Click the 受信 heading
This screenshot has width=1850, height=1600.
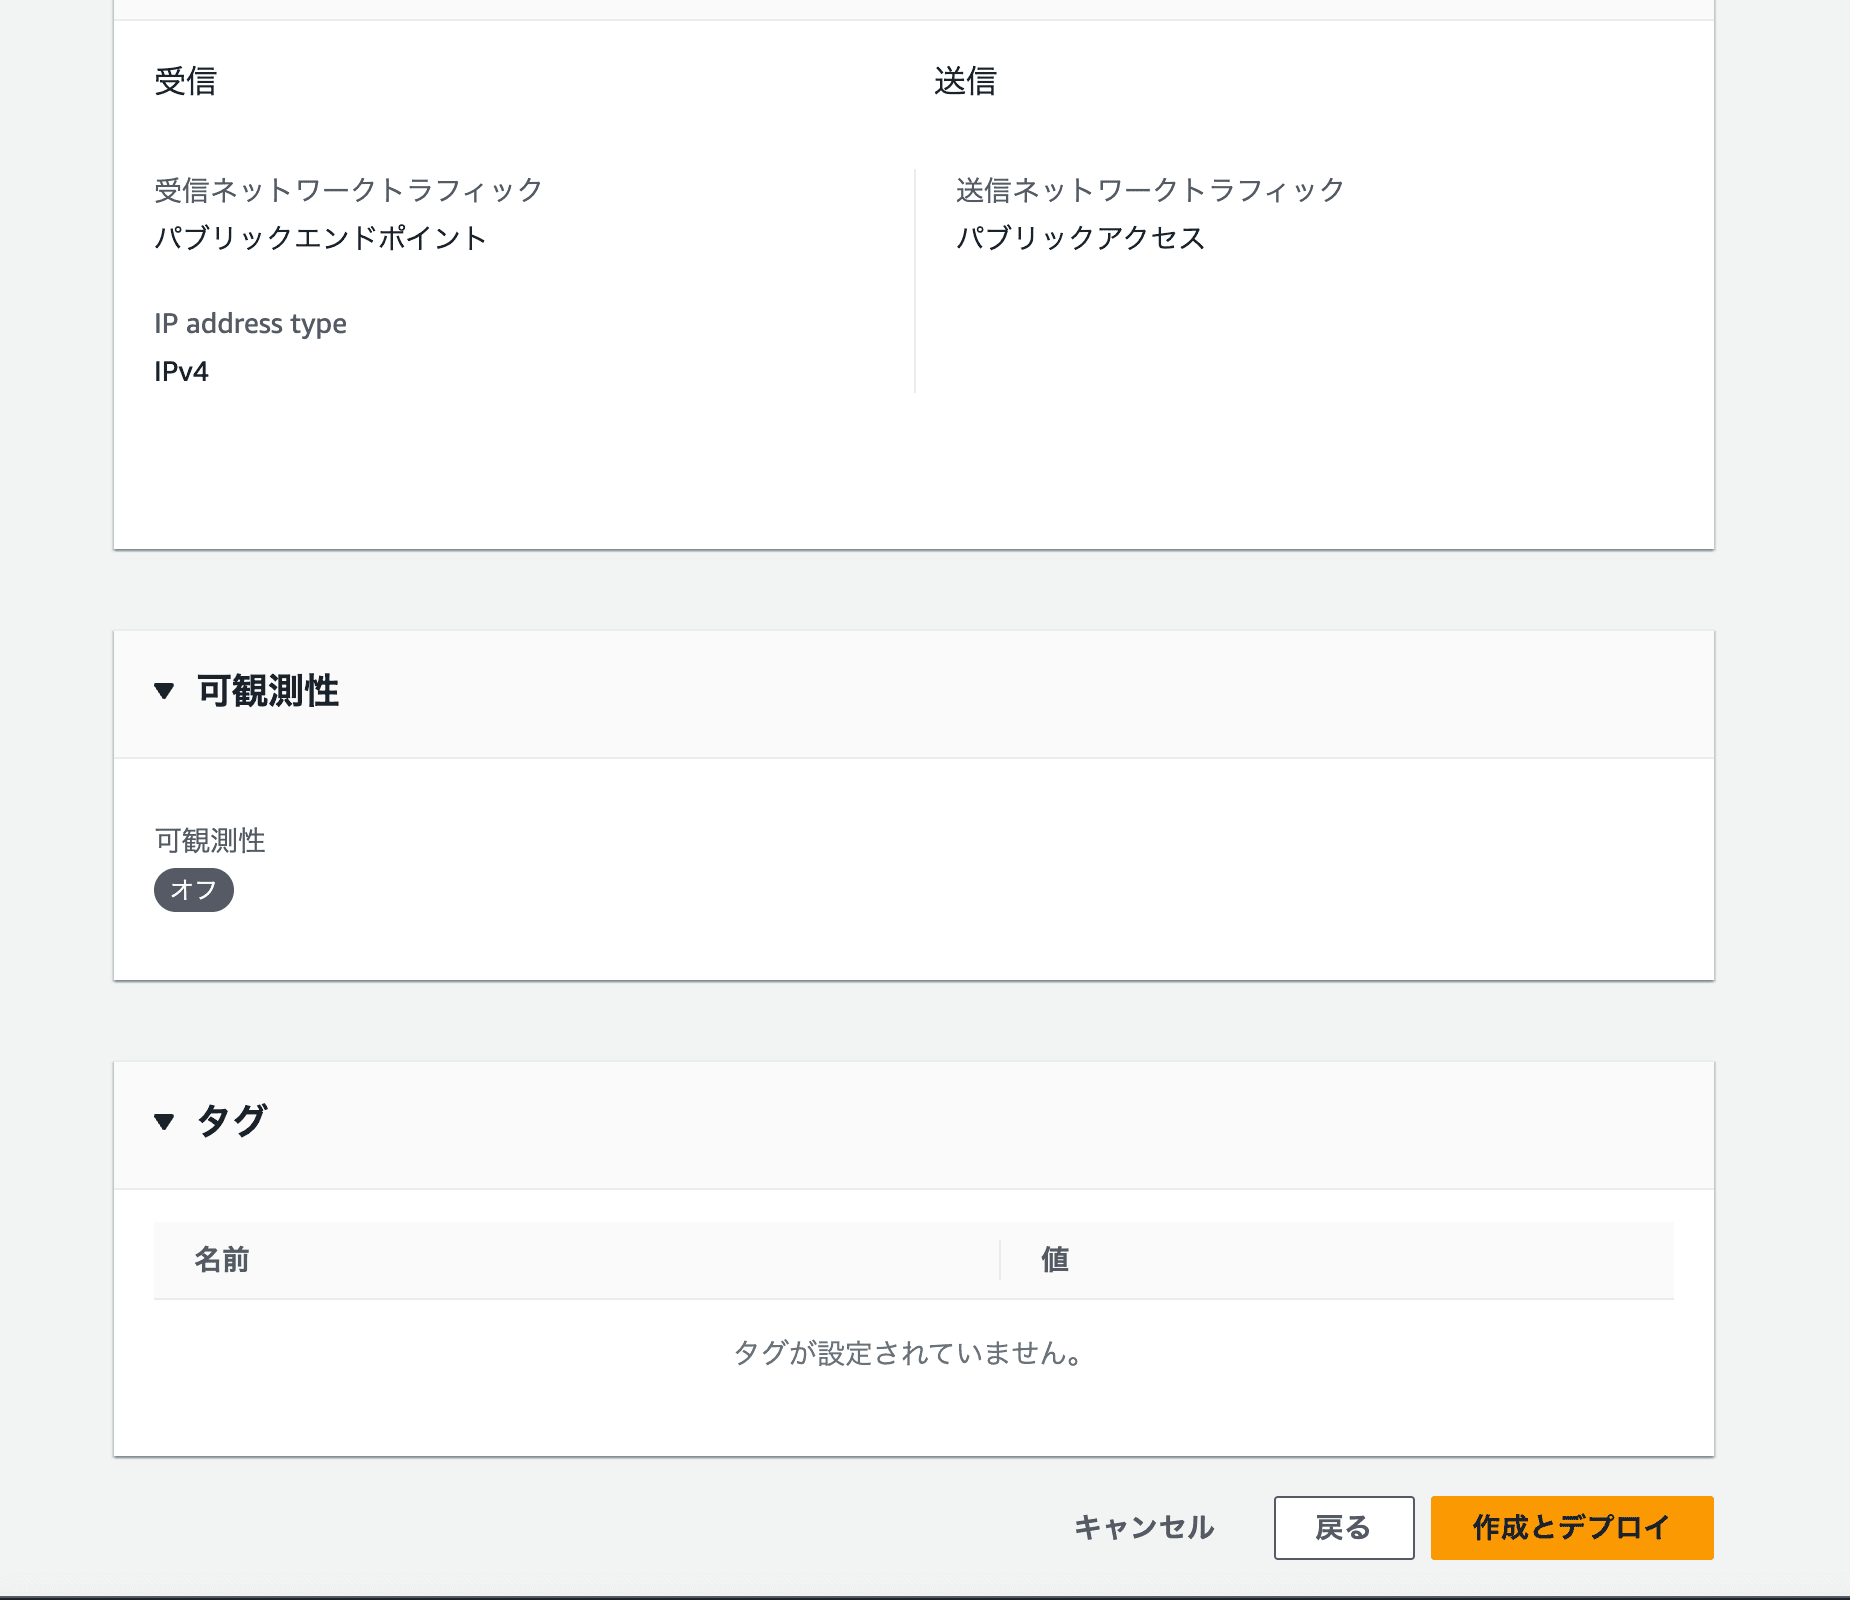click(x=185, y=81)
